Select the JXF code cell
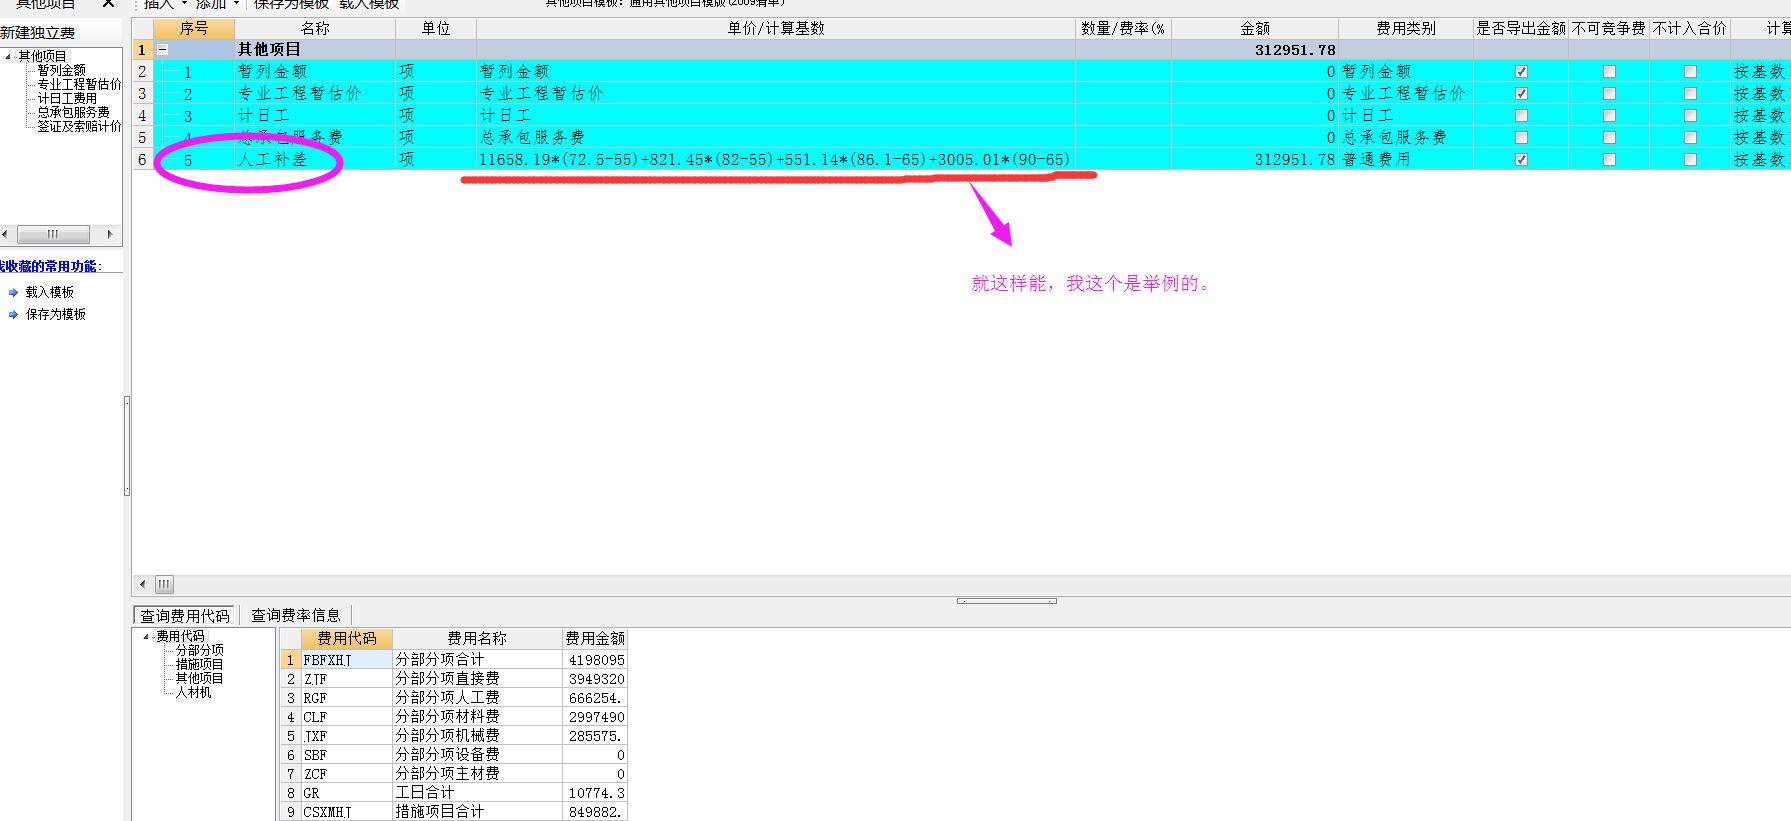1791x821 pixels. coord(346,736)
